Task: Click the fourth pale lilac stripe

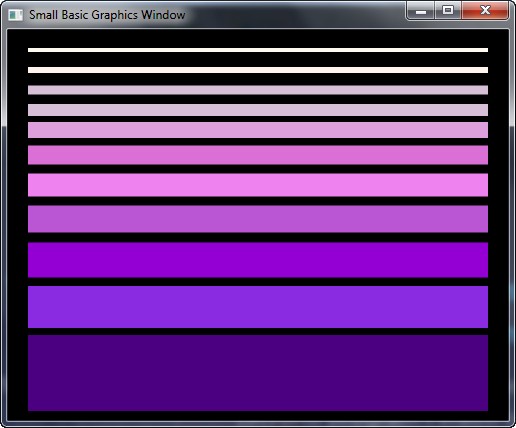Action: (x=258, y=110)
